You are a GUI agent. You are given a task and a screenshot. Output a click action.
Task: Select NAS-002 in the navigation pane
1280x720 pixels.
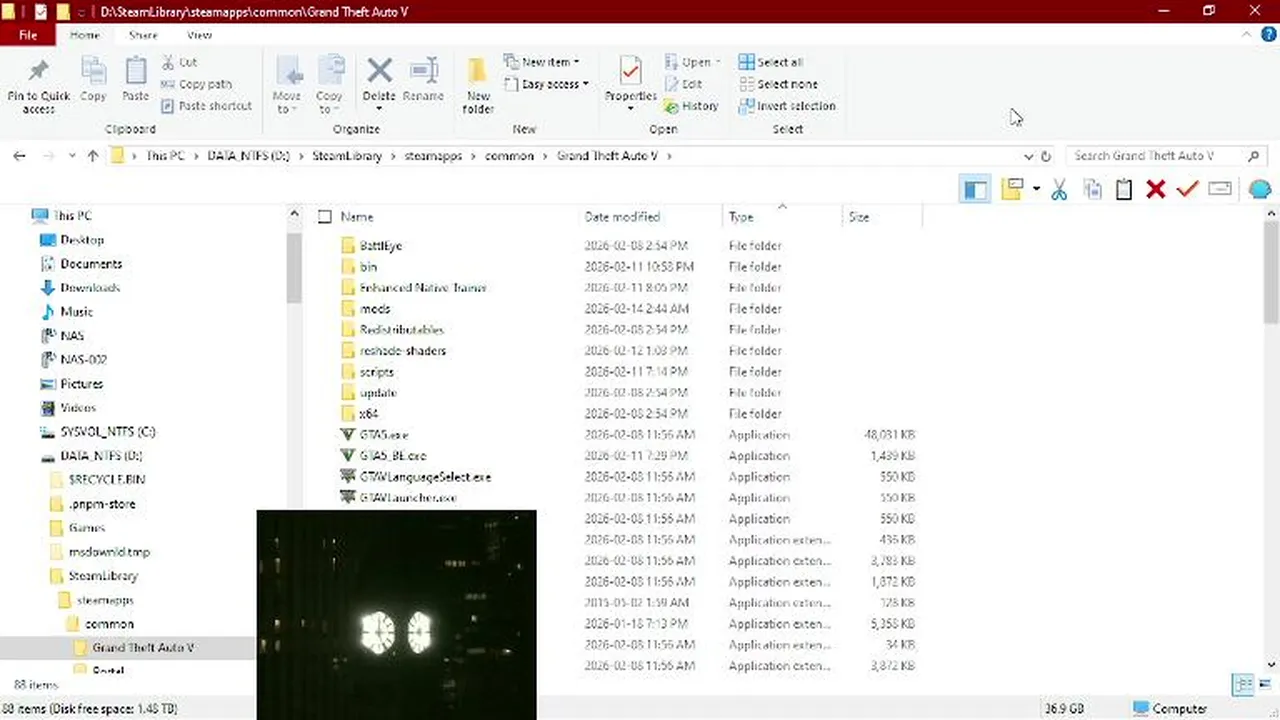[83, 360]
